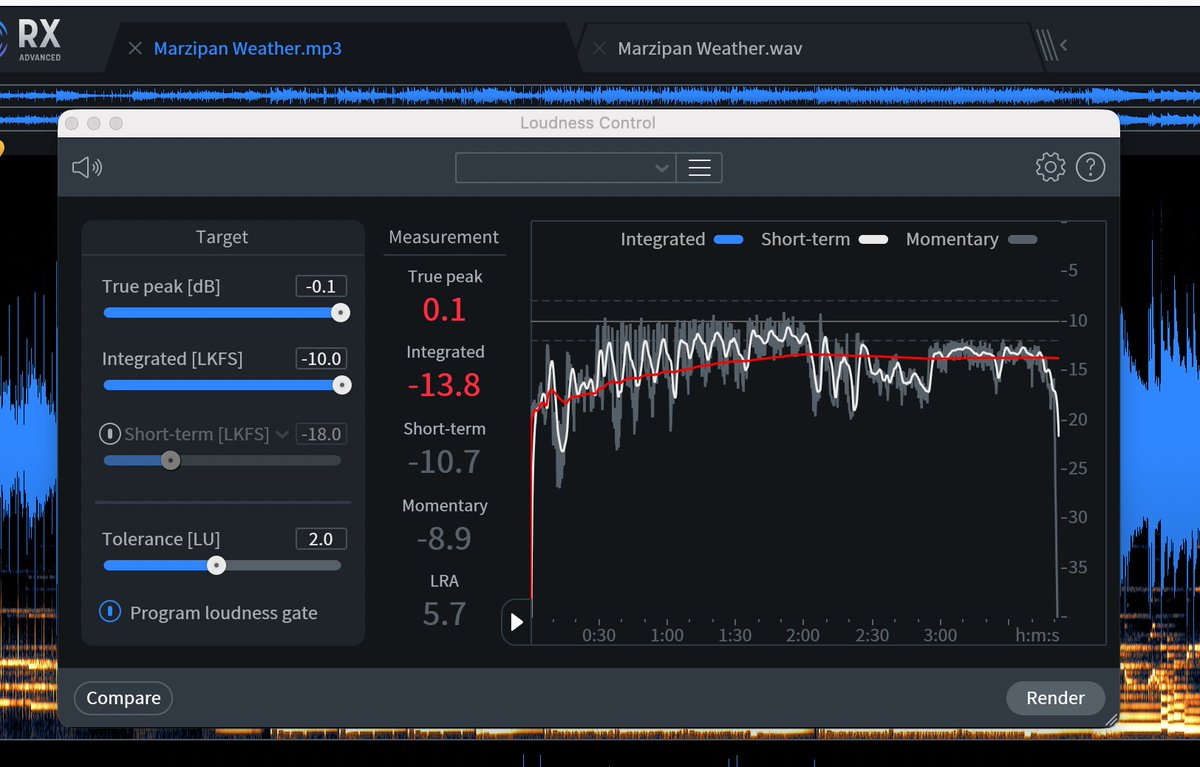Viewport: 1200px width, 767px height.
Task: Click the Compare button
Action: coord(124,698)
